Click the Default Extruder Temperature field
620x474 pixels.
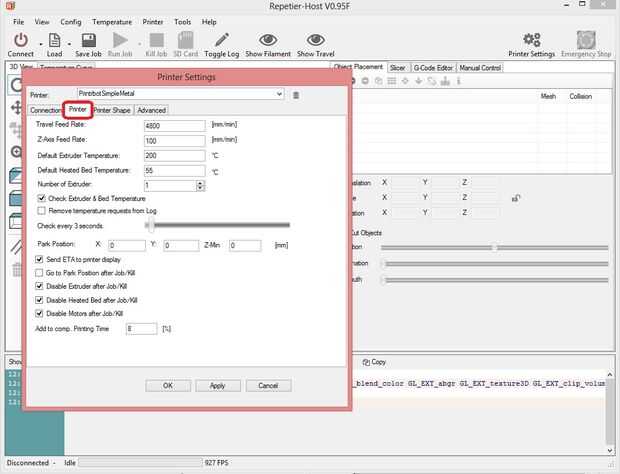click(174, 155)
